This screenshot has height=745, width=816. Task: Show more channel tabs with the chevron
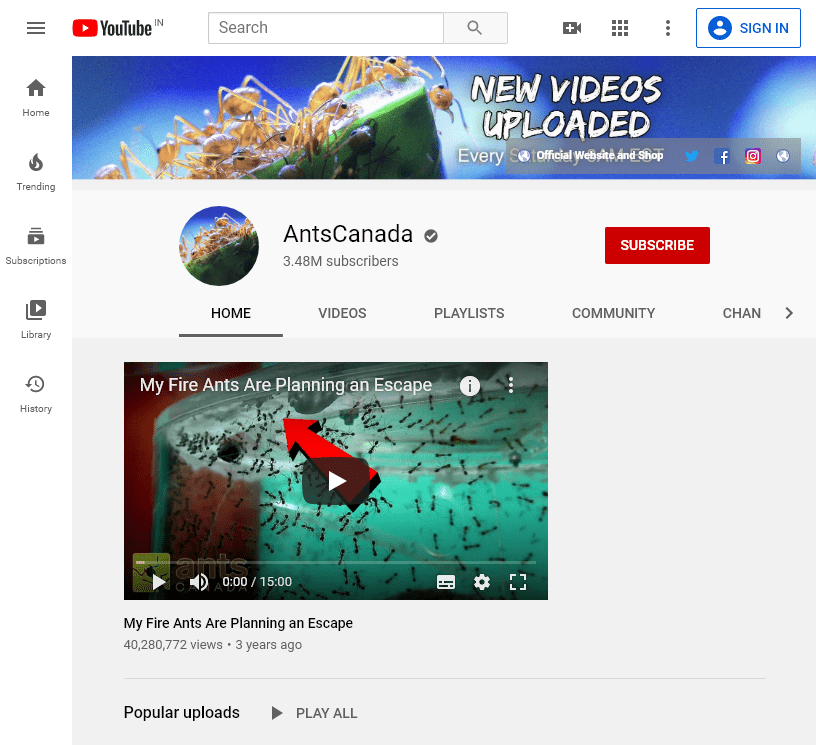tap(789, 313)
